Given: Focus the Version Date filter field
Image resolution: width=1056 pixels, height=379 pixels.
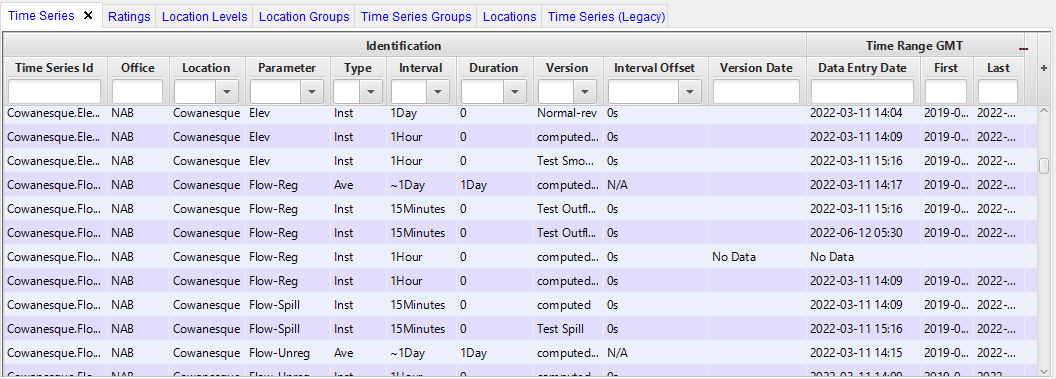Looking at the screenshot, I should coord(756,92).
